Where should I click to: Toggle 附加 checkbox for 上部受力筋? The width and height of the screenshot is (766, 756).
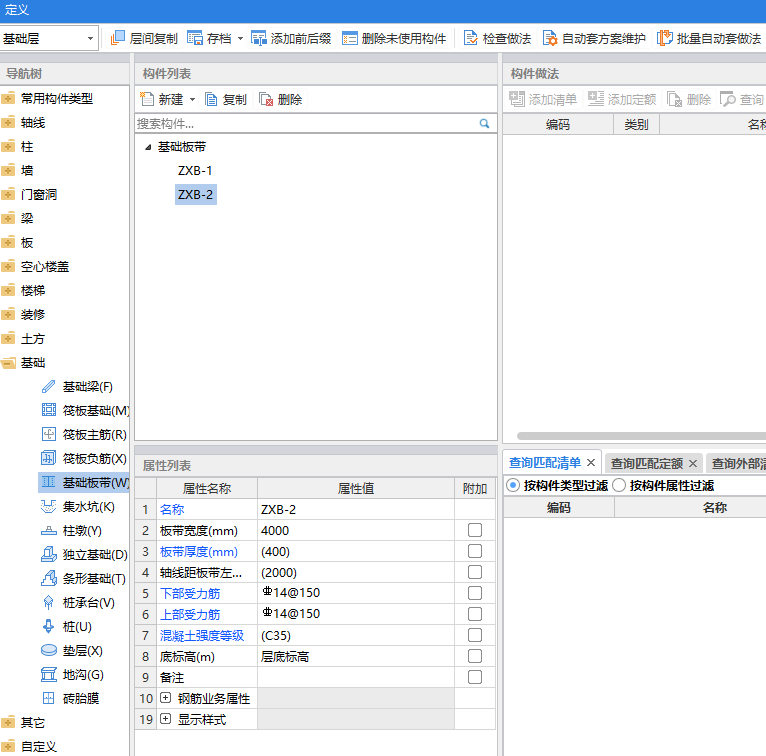coord(475,614)
